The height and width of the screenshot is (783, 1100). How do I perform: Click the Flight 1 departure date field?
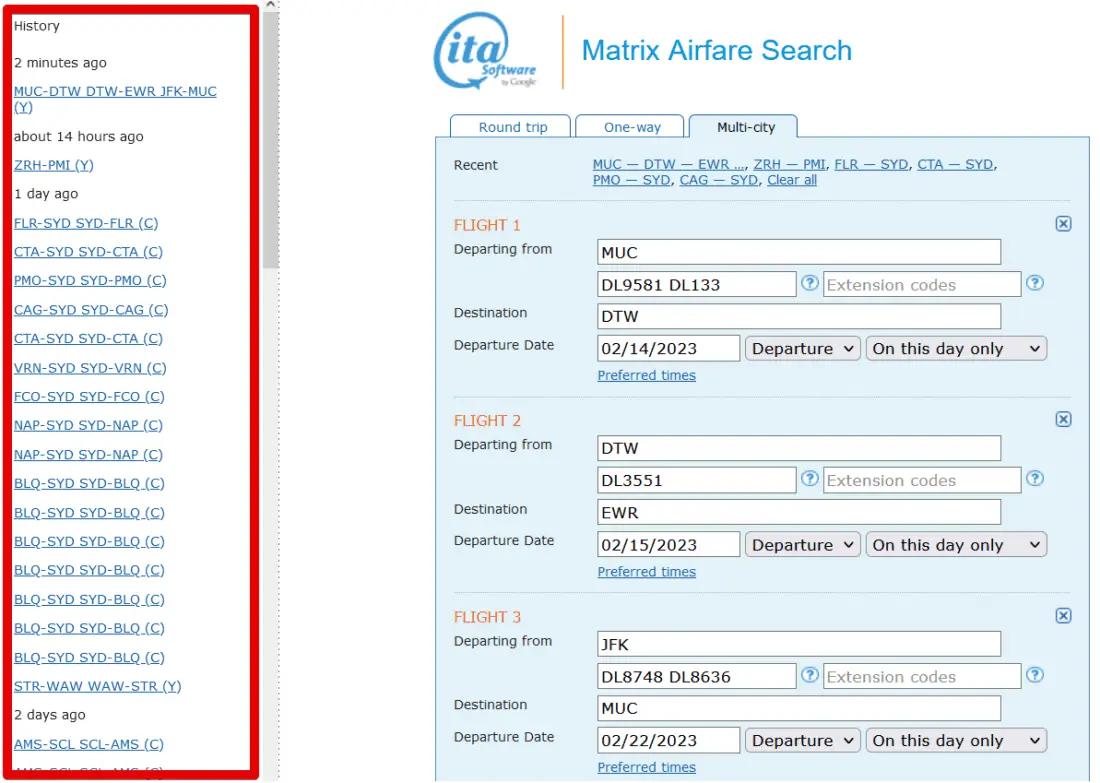[x=668, y=349]
